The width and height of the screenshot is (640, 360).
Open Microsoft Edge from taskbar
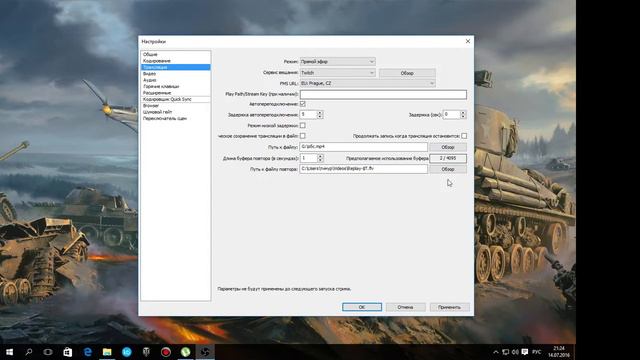tap(87, 352)
